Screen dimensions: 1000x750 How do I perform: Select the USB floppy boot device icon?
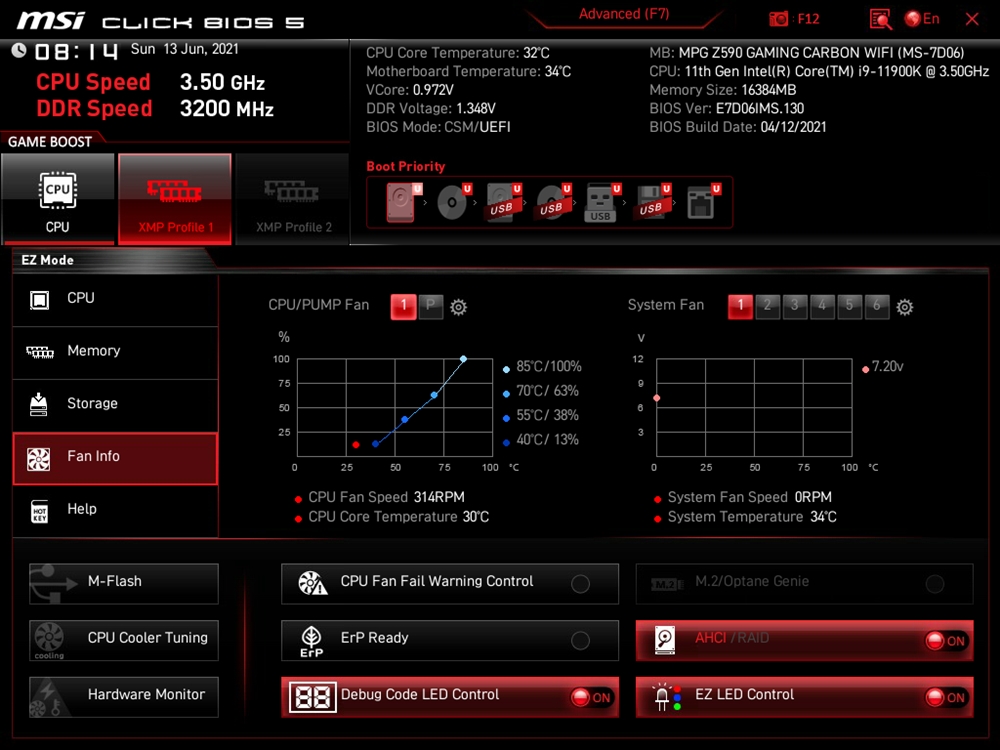pyautogui.click(x=652, y=202)
